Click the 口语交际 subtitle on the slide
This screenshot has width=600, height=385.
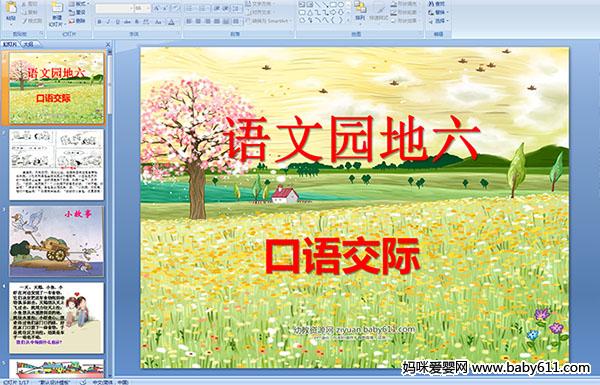[x=342, y=256]
